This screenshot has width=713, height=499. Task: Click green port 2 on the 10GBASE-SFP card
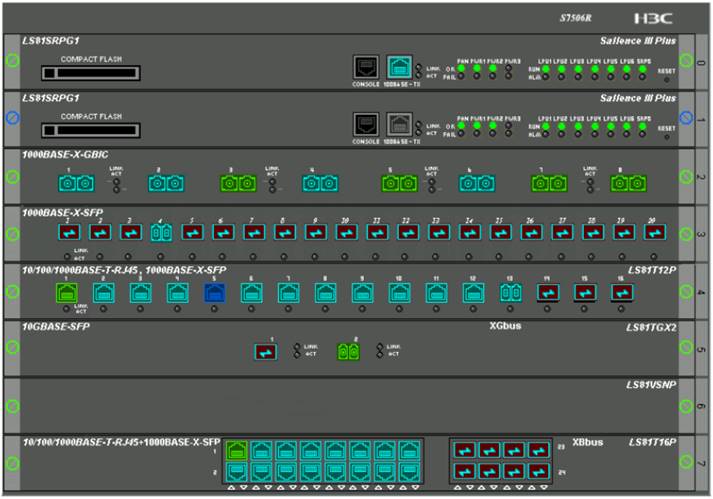348,352
